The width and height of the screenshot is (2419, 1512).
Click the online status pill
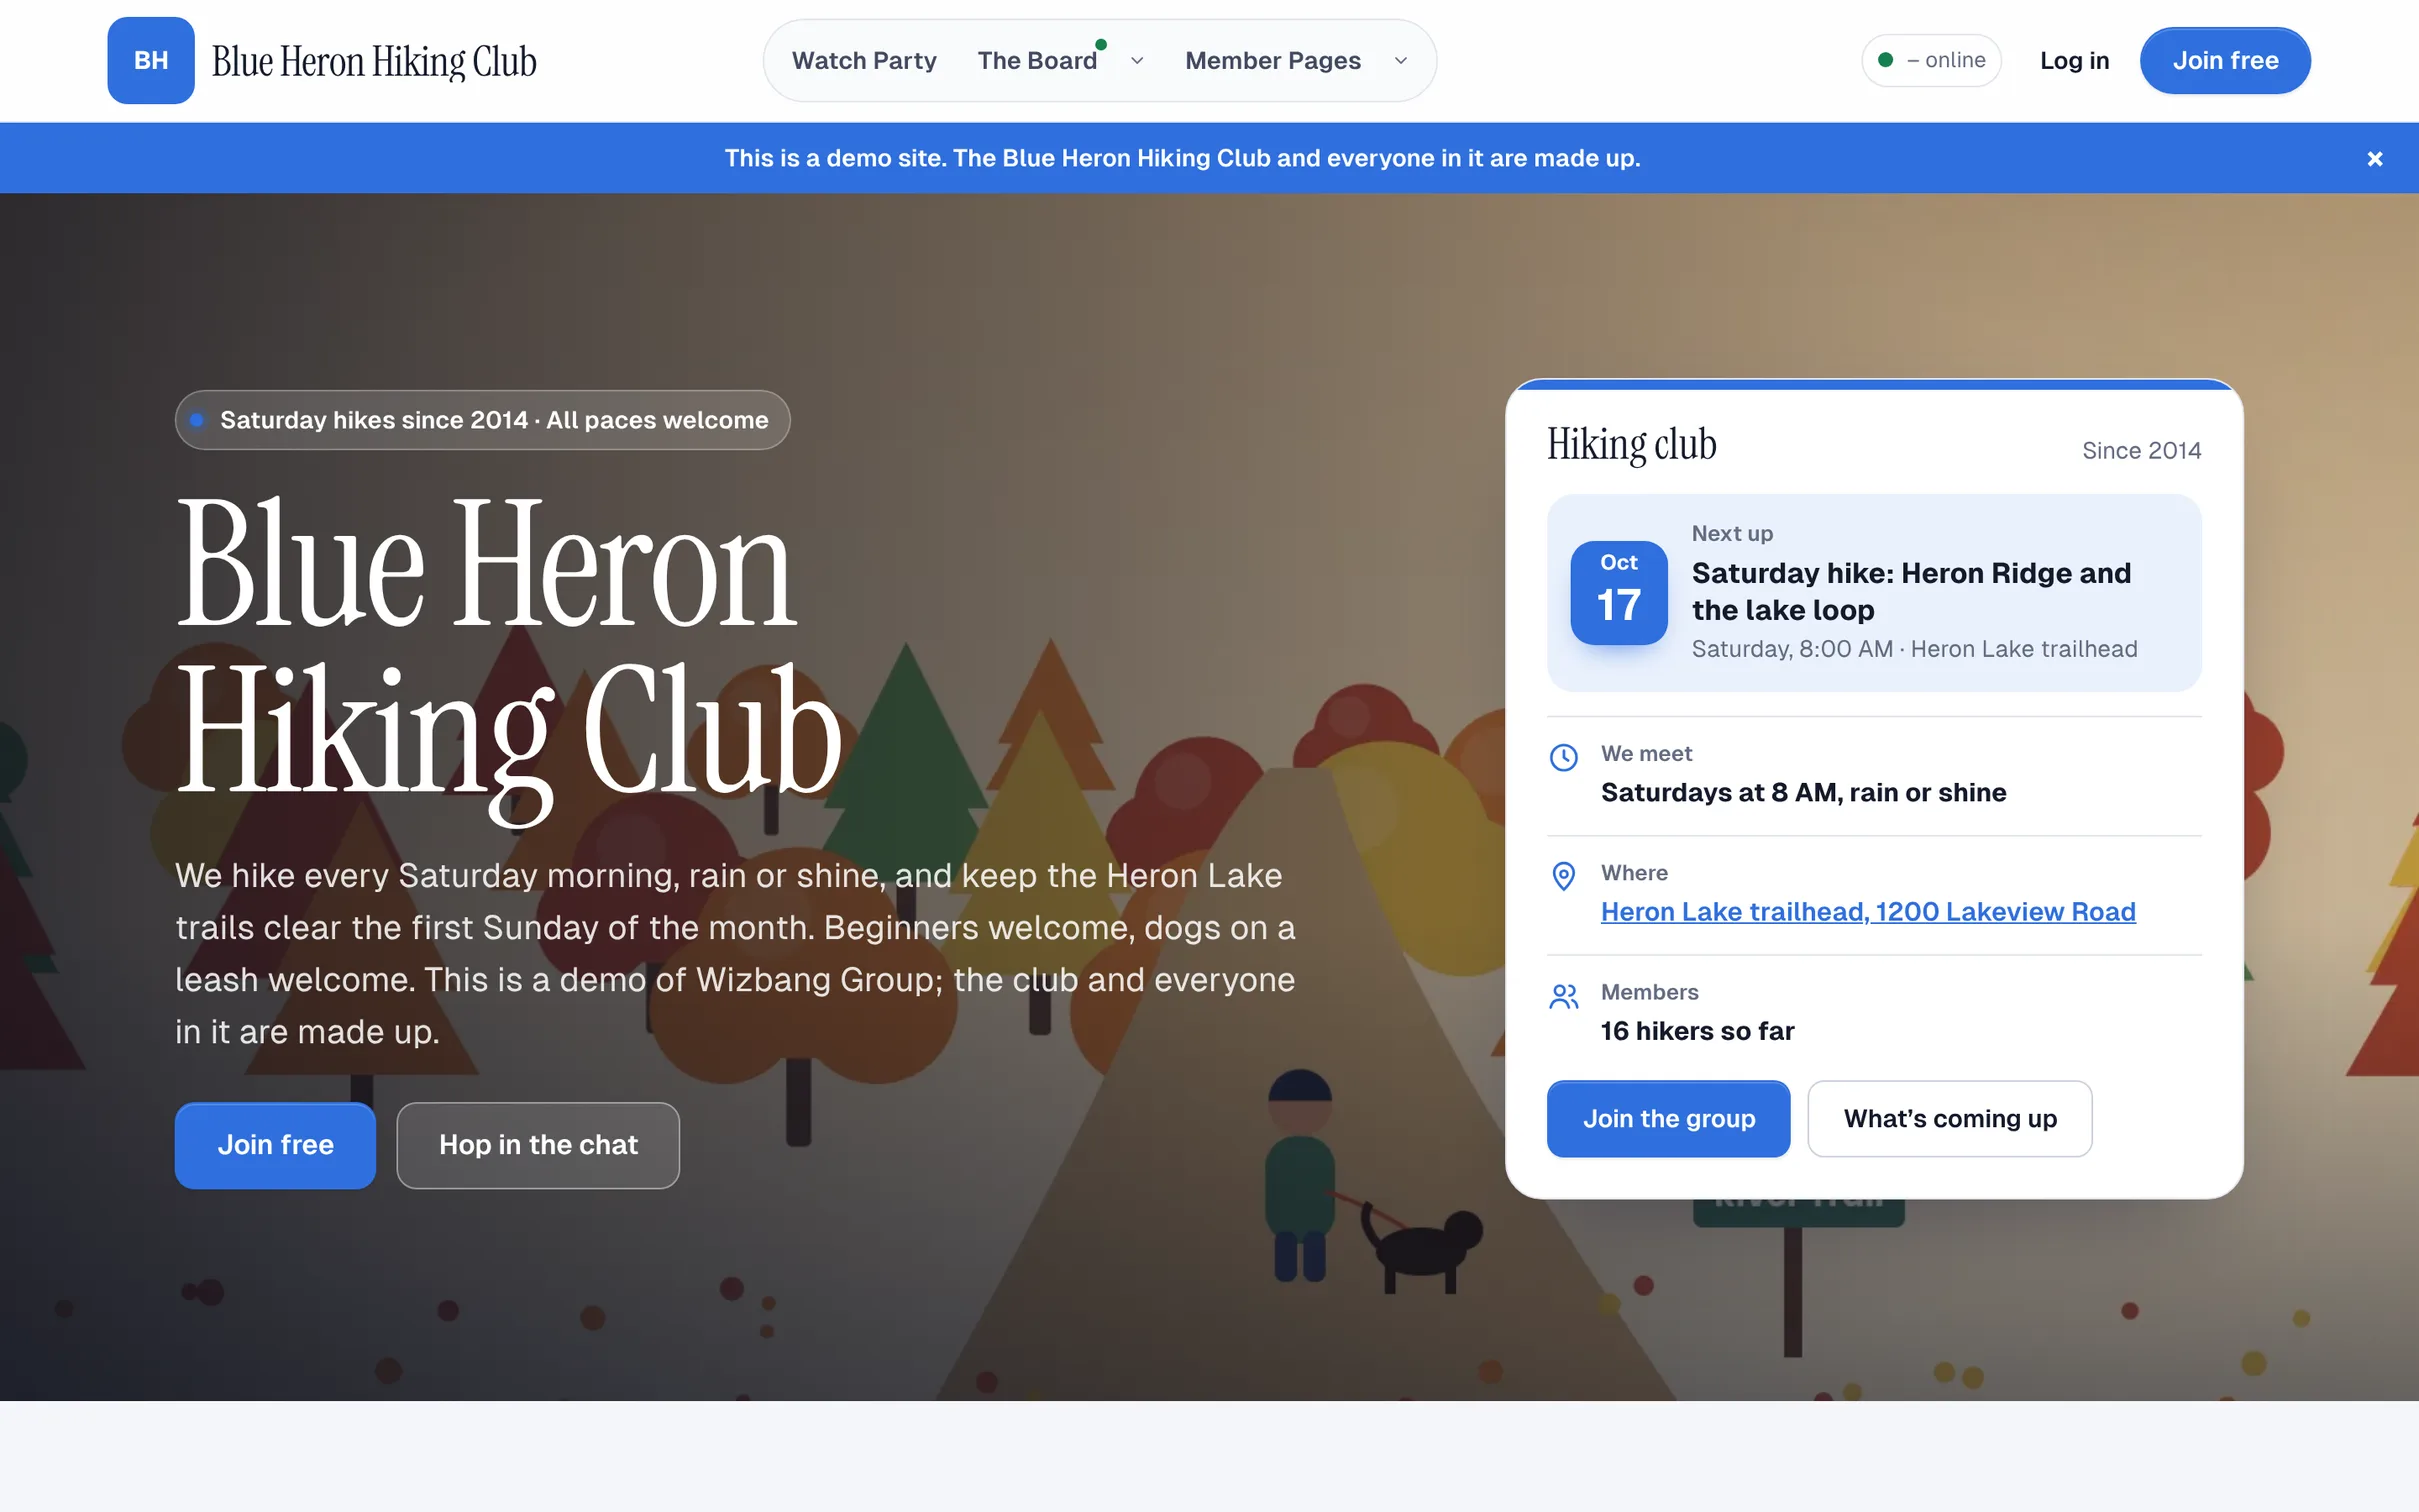pos(1931,60)
